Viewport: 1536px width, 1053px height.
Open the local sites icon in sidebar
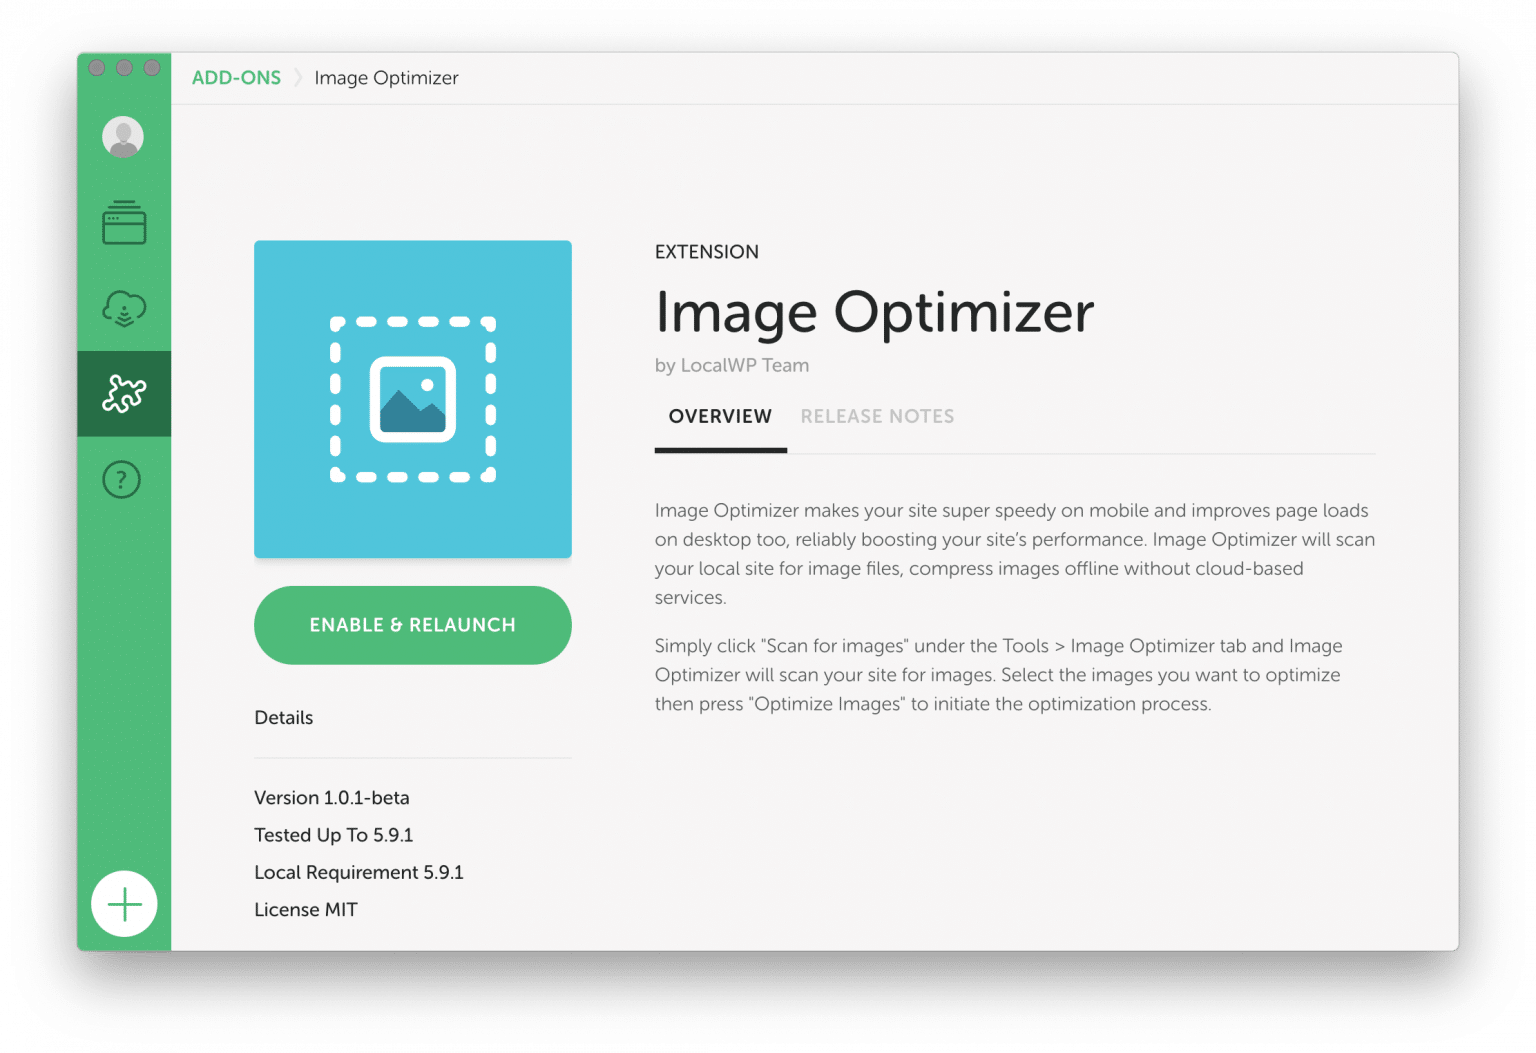(123, 223)
